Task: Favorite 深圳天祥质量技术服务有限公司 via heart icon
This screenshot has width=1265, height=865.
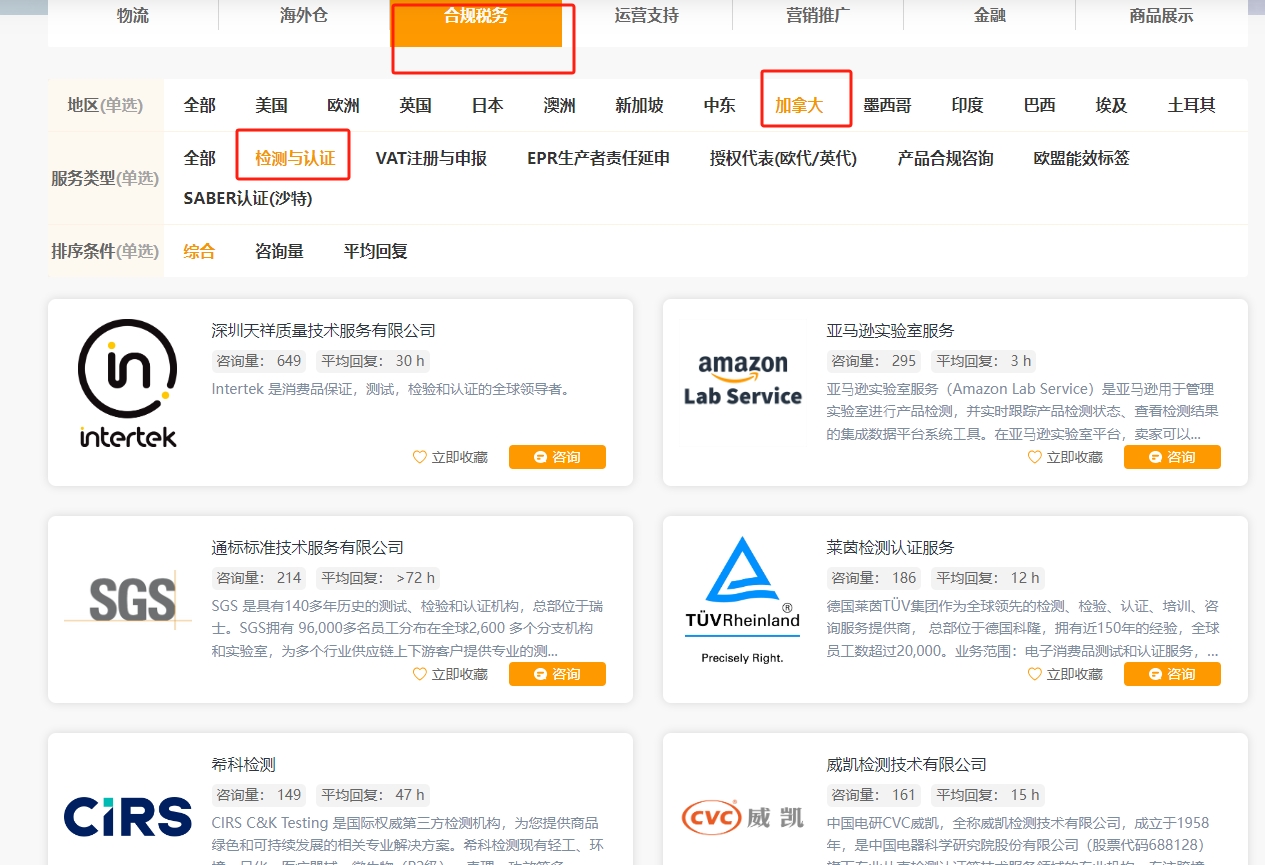Action: (x=420, y=457)
